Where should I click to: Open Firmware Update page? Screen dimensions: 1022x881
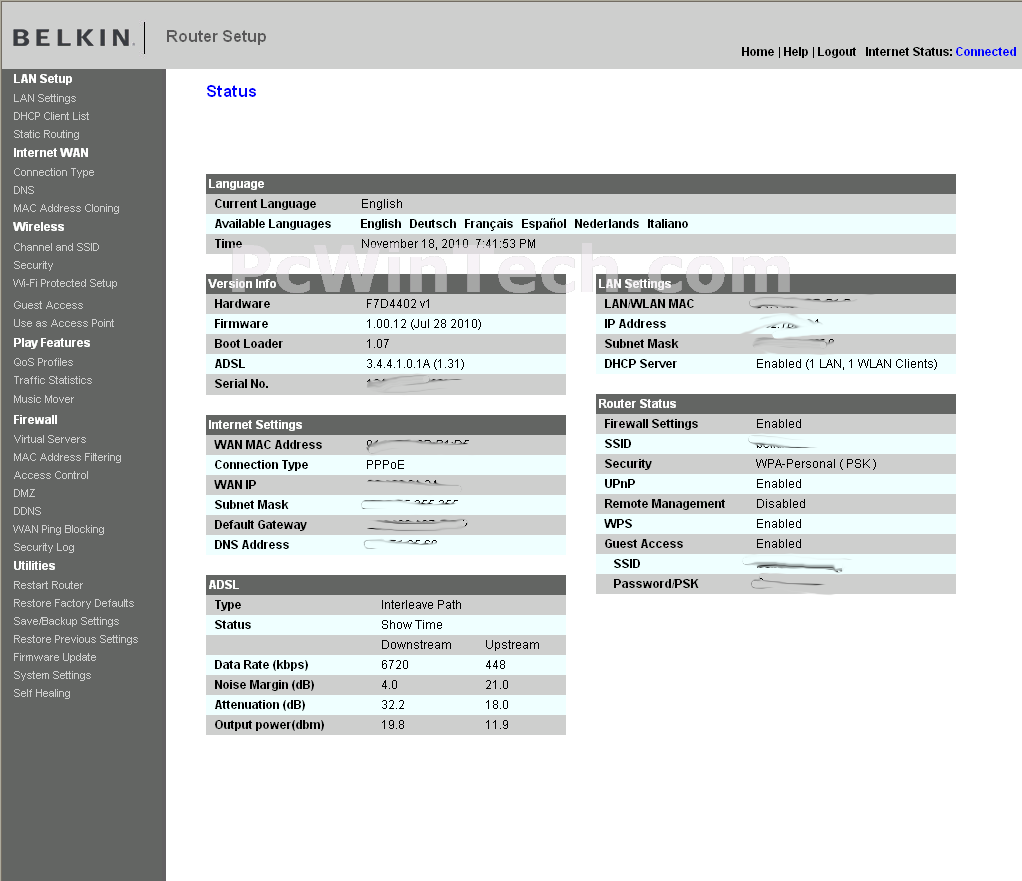click(x=55, y=657)
